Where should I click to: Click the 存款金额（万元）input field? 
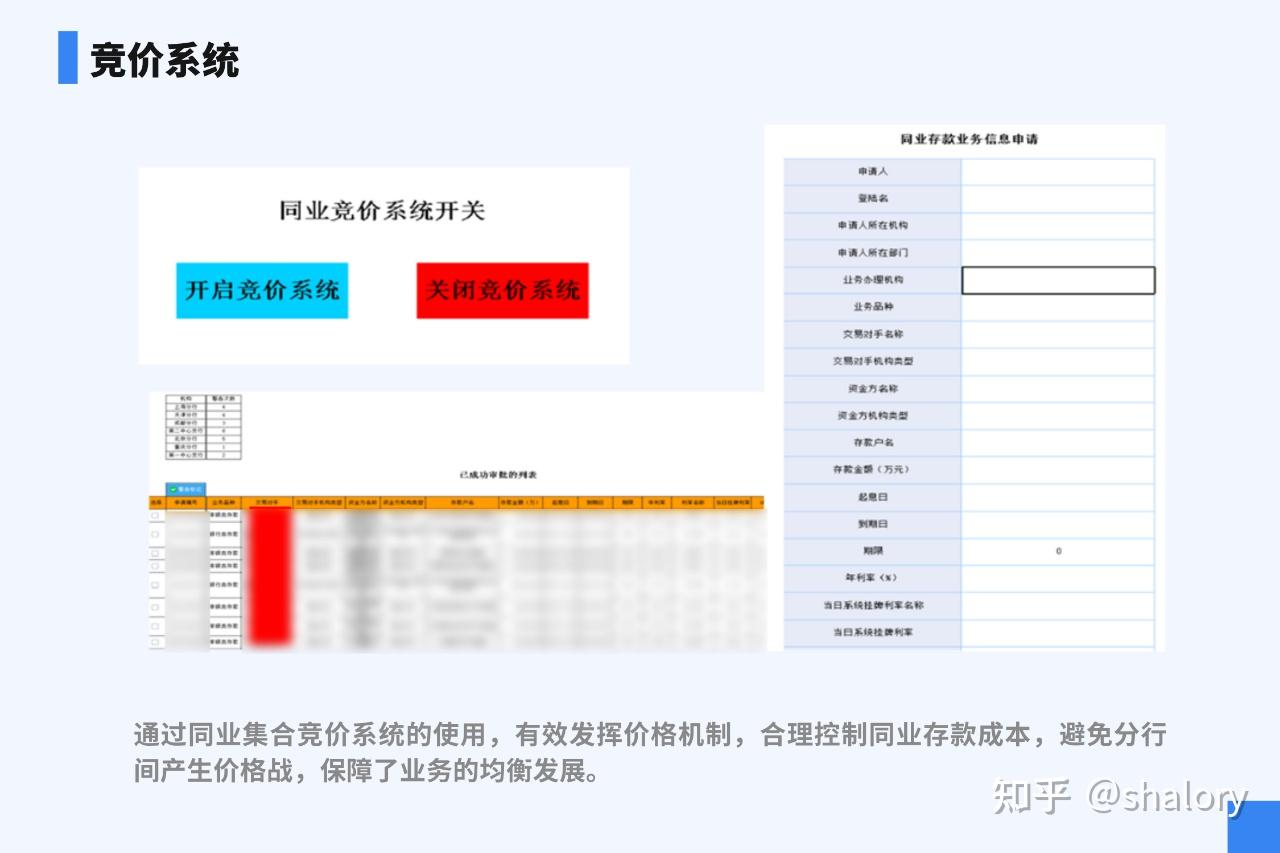tap(1058, 469)
